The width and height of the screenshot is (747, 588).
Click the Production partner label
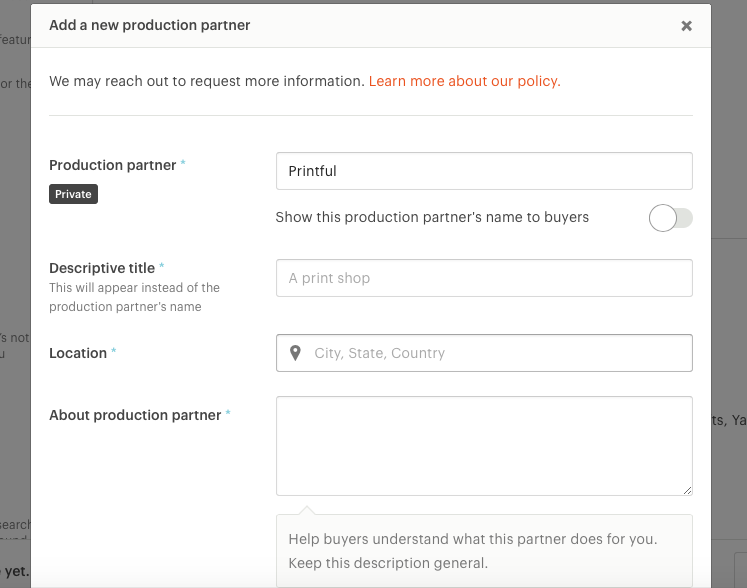(112, 165)
